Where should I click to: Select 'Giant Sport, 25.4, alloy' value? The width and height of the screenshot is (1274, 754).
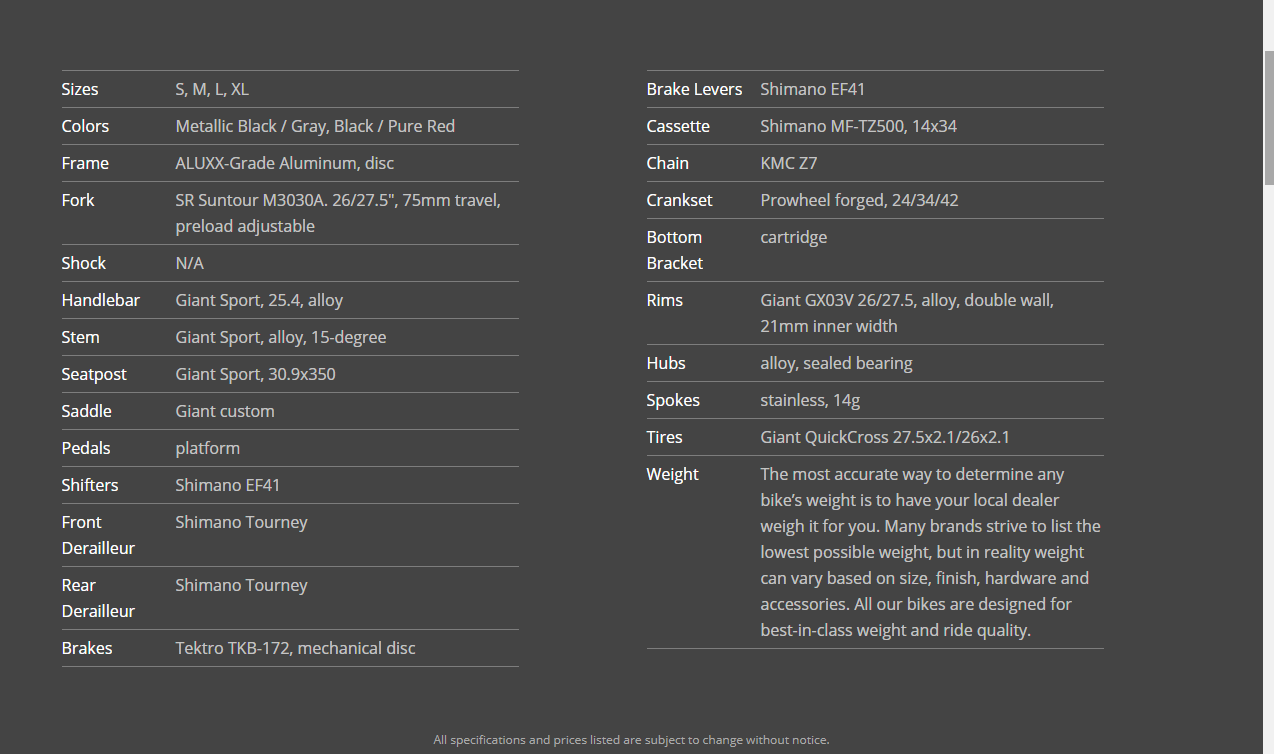[x=259, y=300]
